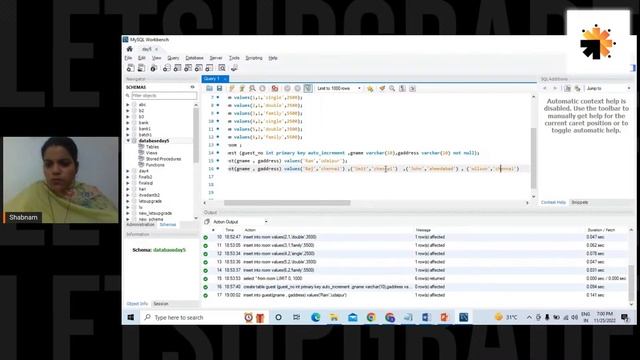Toggle word wrap icon
This screenshot has height=360, width=640.
click(x=412, y=89)
